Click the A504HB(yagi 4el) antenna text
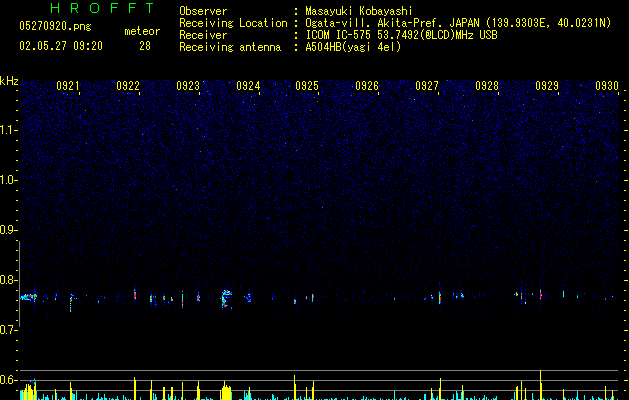This screenshot has width=629, height=400. click(x=353, y=47)
